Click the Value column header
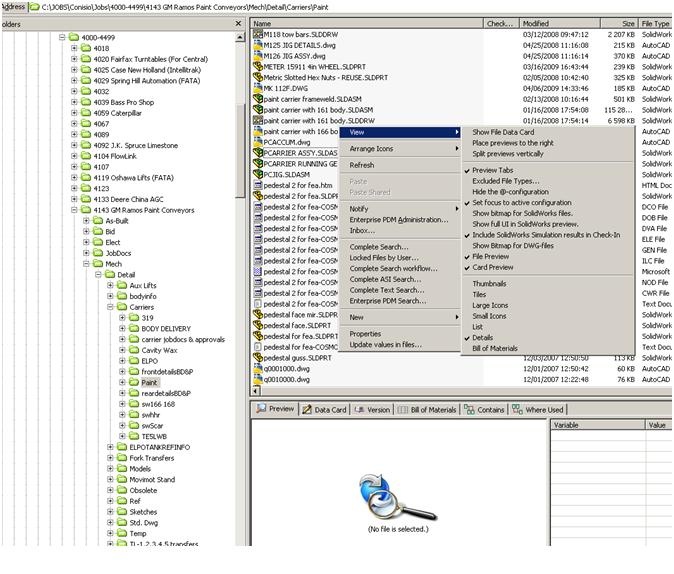The image size is (674, 574). (x=659, y=424)
